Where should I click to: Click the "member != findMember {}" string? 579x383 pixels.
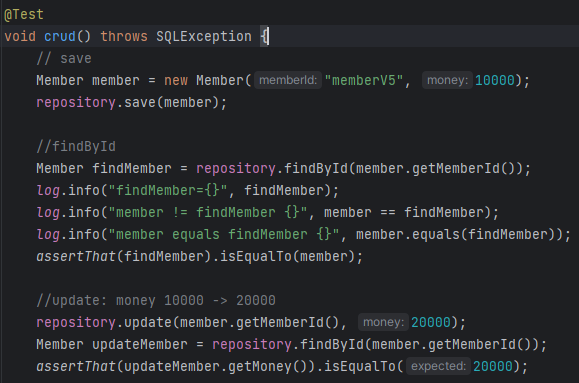pos(208,212)
